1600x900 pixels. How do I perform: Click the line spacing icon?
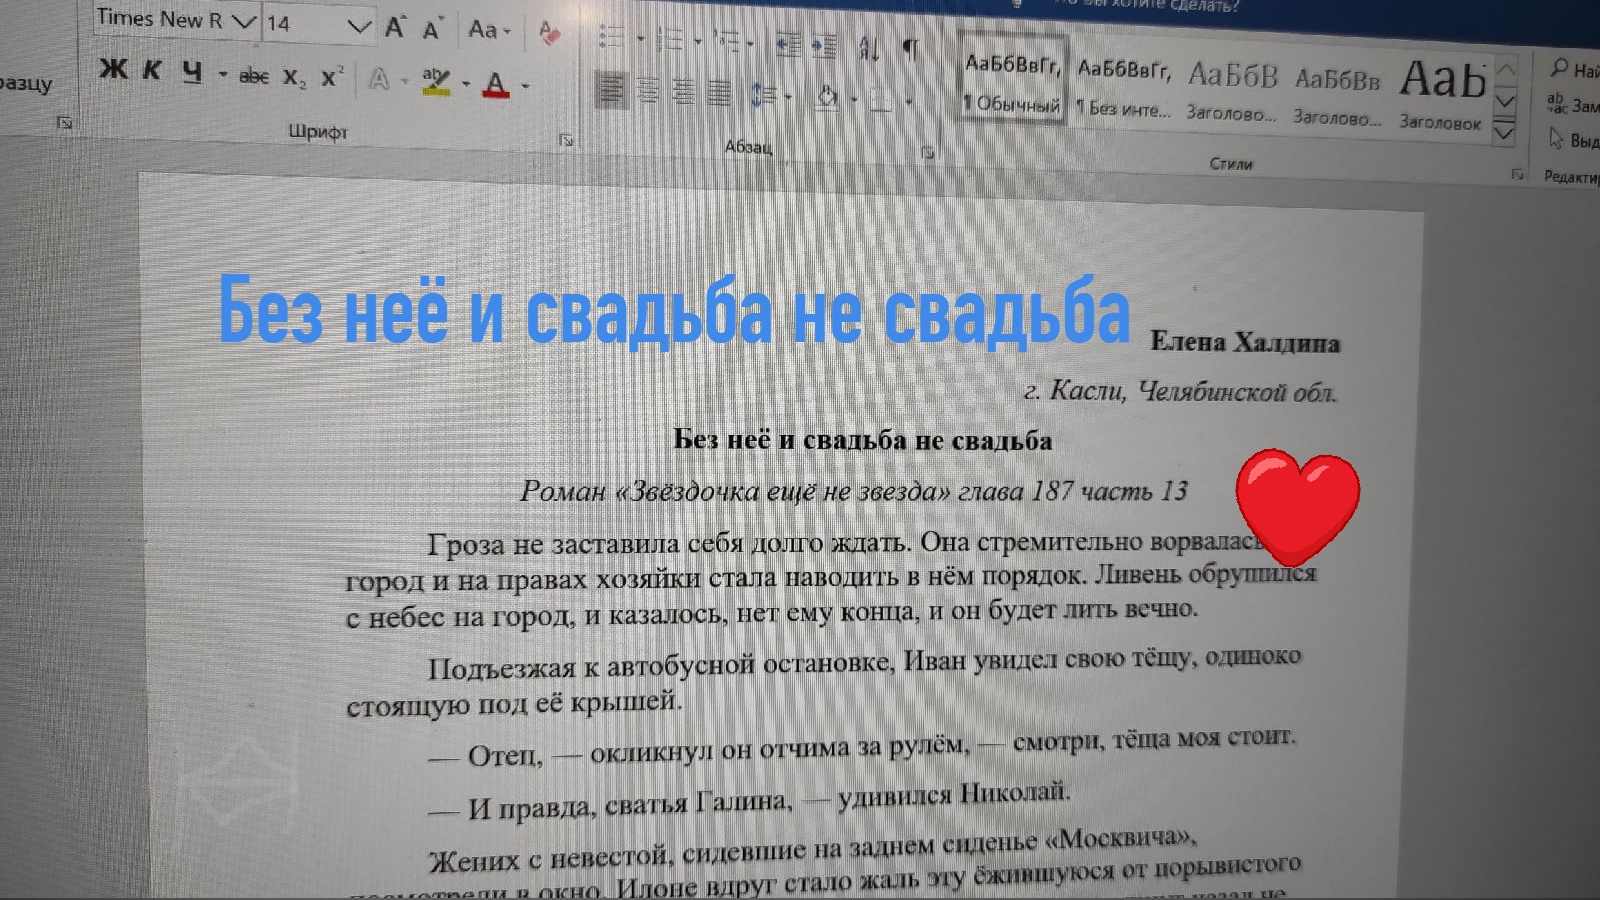click(763, 95)
